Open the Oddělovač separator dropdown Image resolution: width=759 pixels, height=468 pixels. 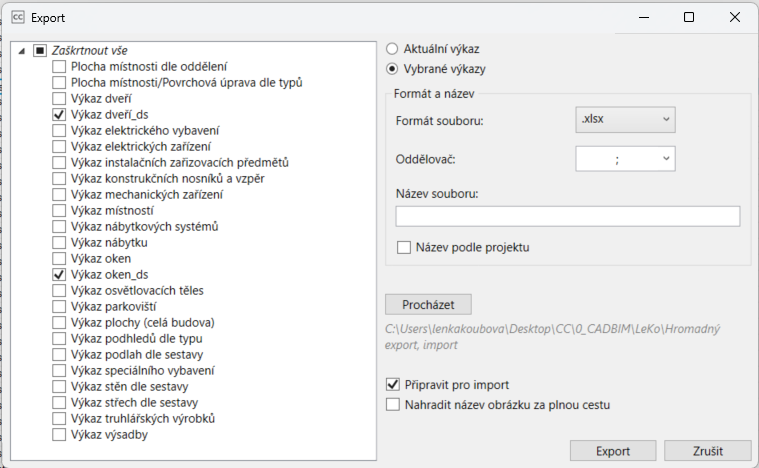[x=625, y=158]
